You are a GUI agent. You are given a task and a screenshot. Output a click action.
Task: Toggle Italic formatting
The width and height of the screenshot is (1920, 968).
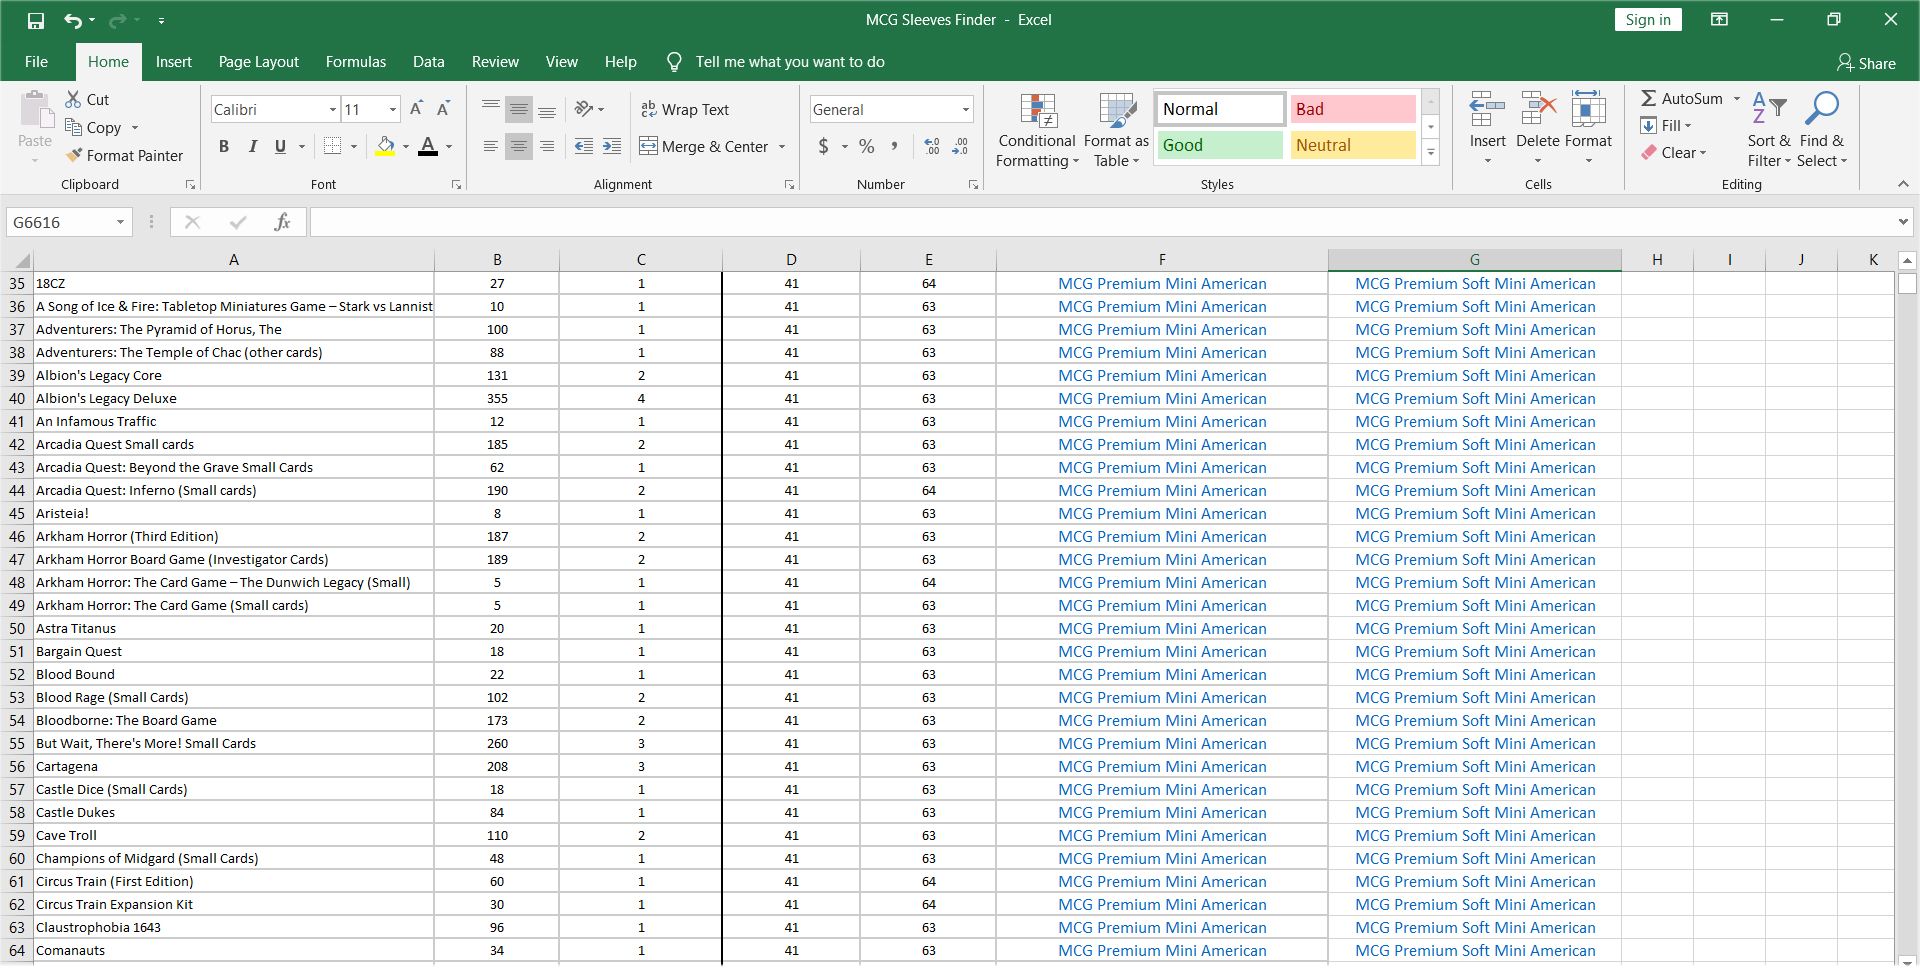tap(252, 146)
